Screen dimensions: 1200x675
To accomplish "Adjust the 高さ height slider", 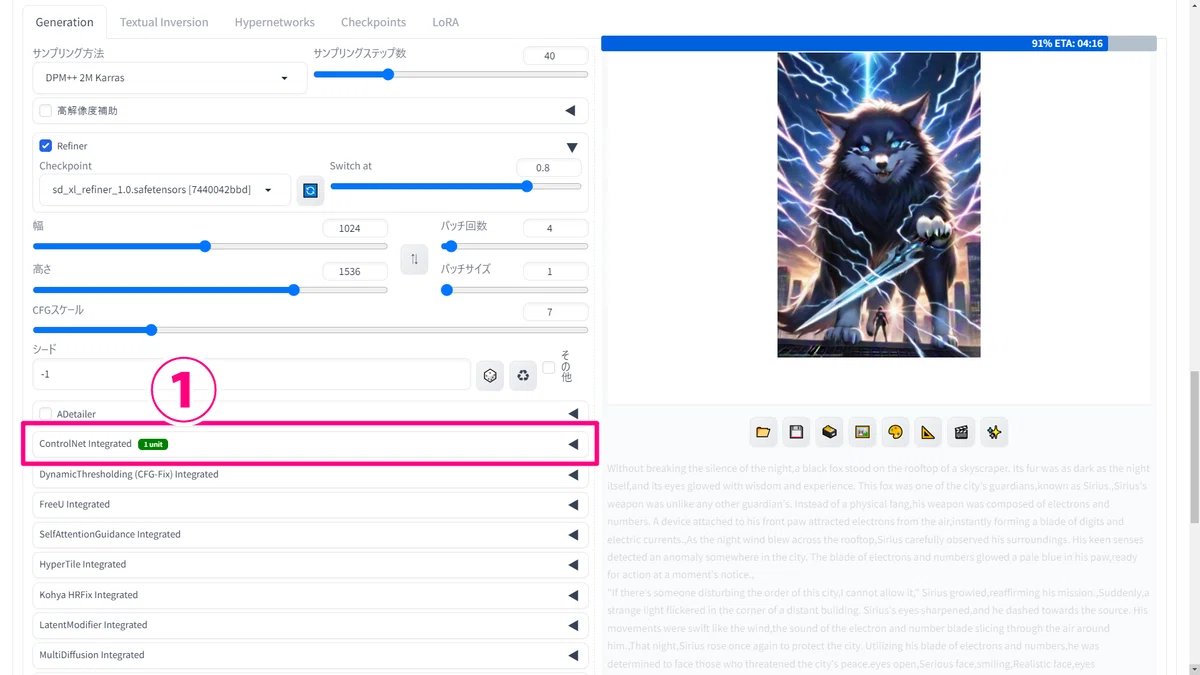I will [x=210, y=290].
